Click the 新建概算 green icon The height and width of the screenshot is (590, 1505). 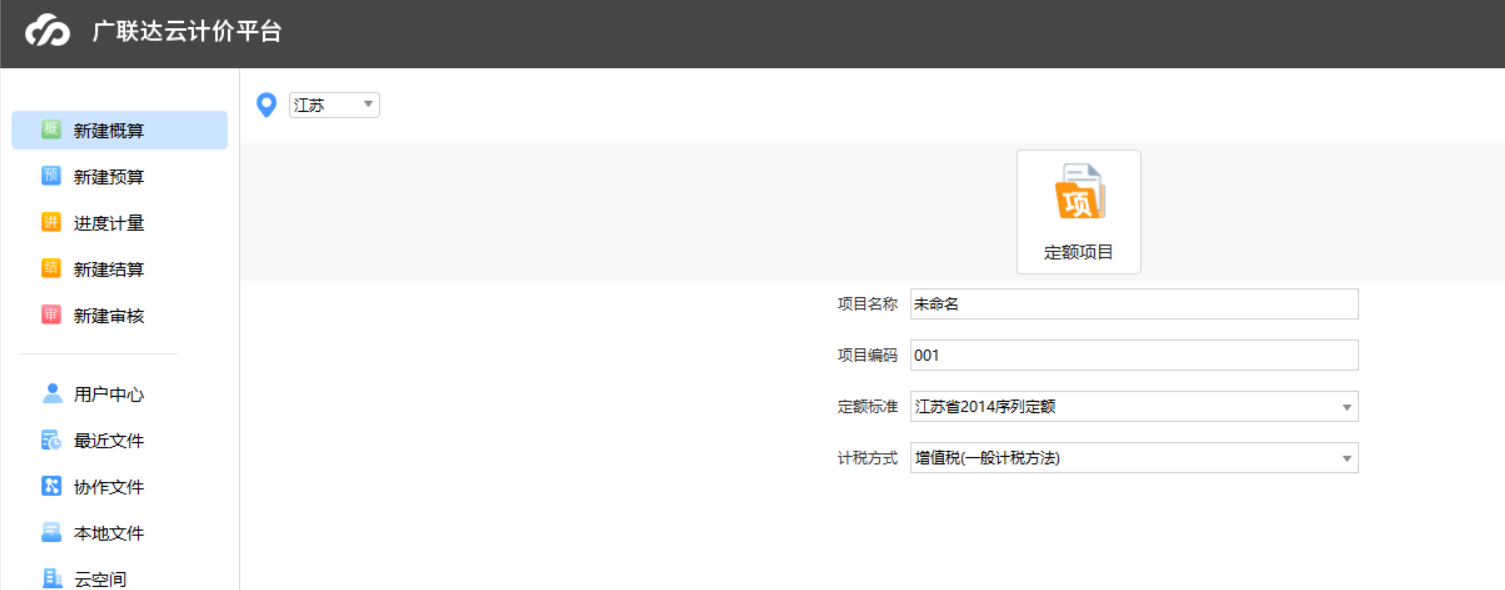(x=51, y=130)
